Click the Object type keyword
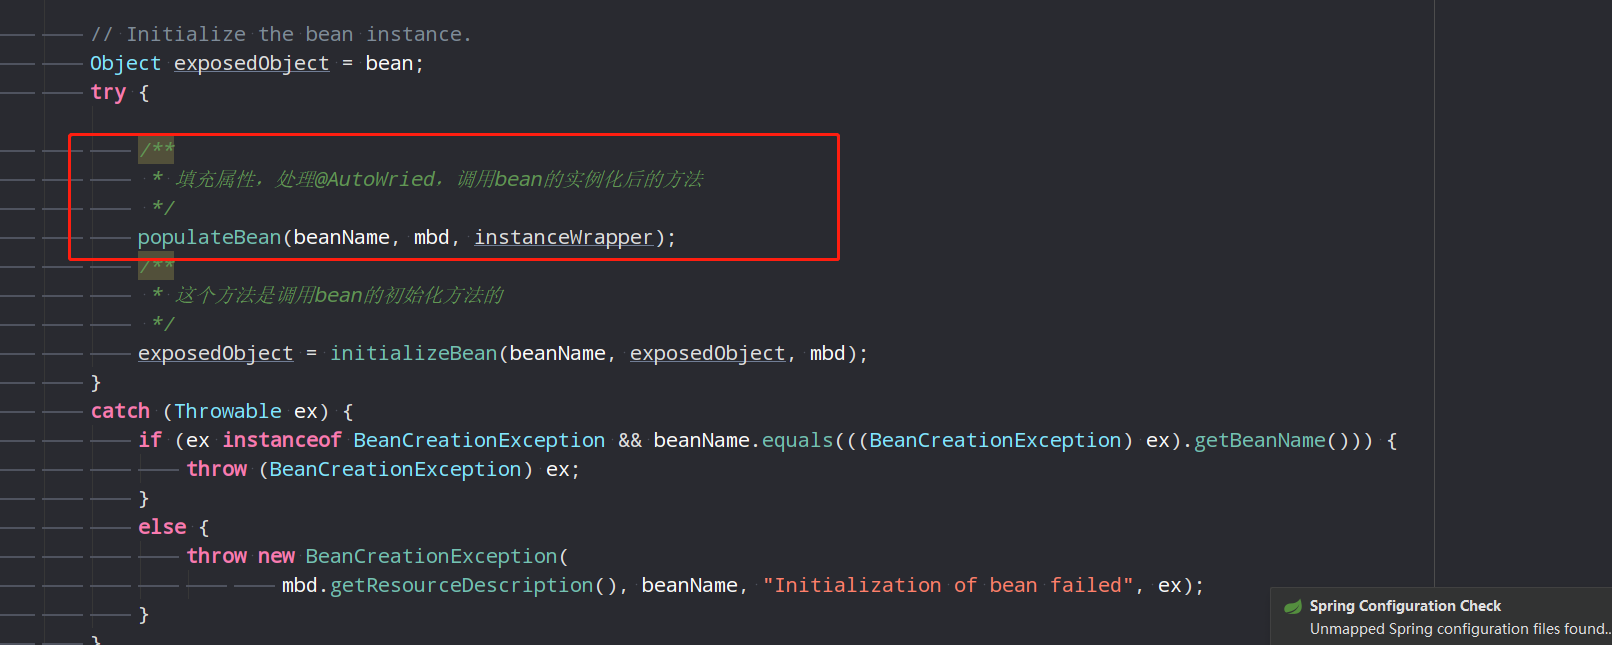The width and height of the screenshot is (1612, 645). 125,63
